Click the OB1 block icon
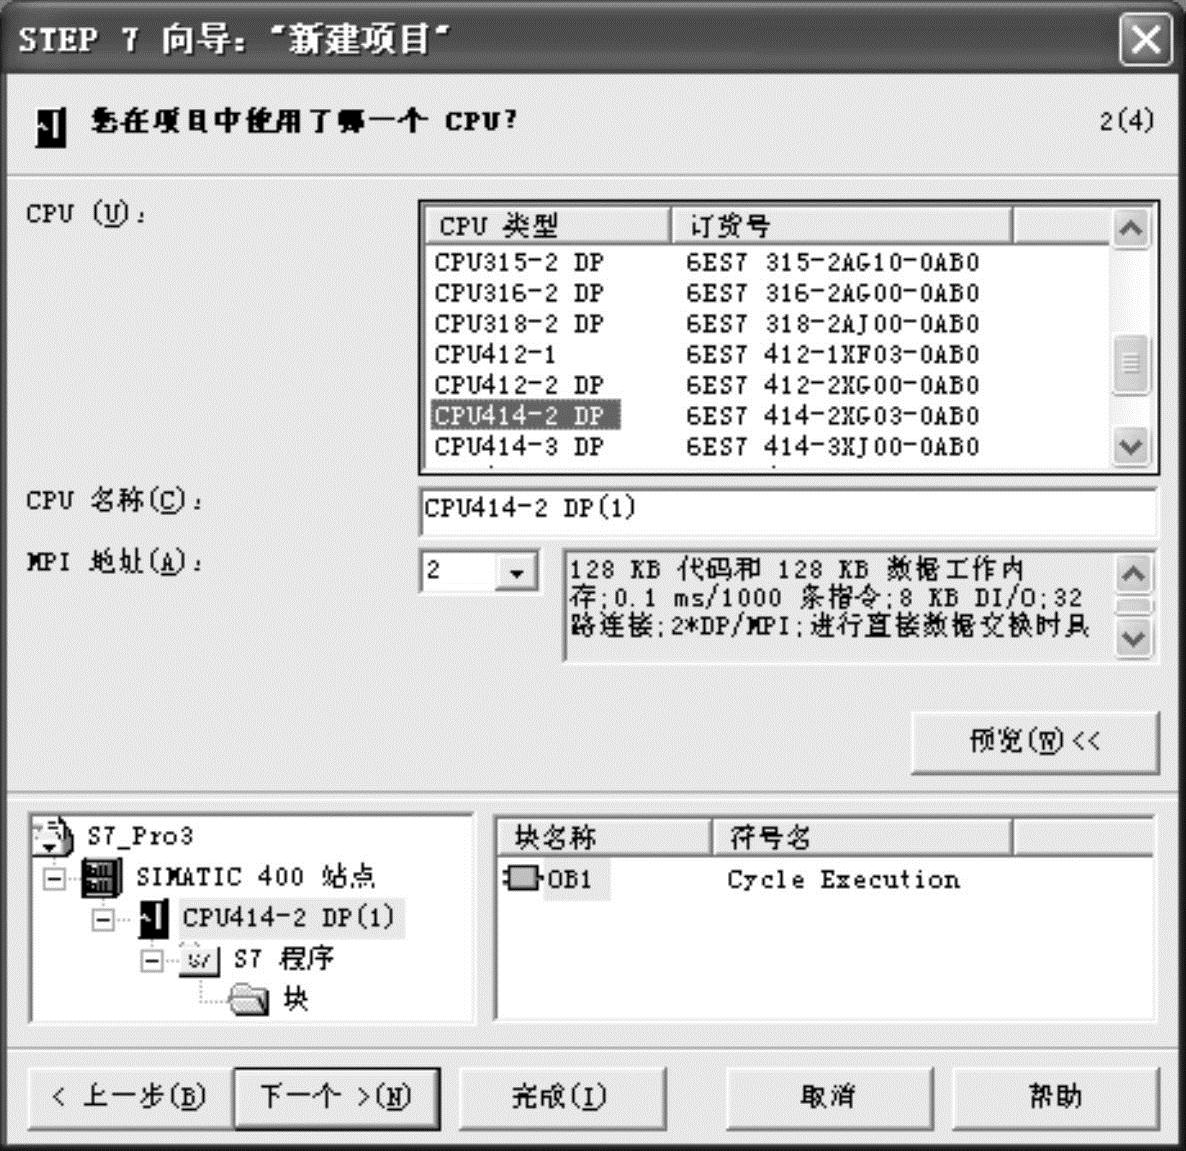 (x=522, y=878)
